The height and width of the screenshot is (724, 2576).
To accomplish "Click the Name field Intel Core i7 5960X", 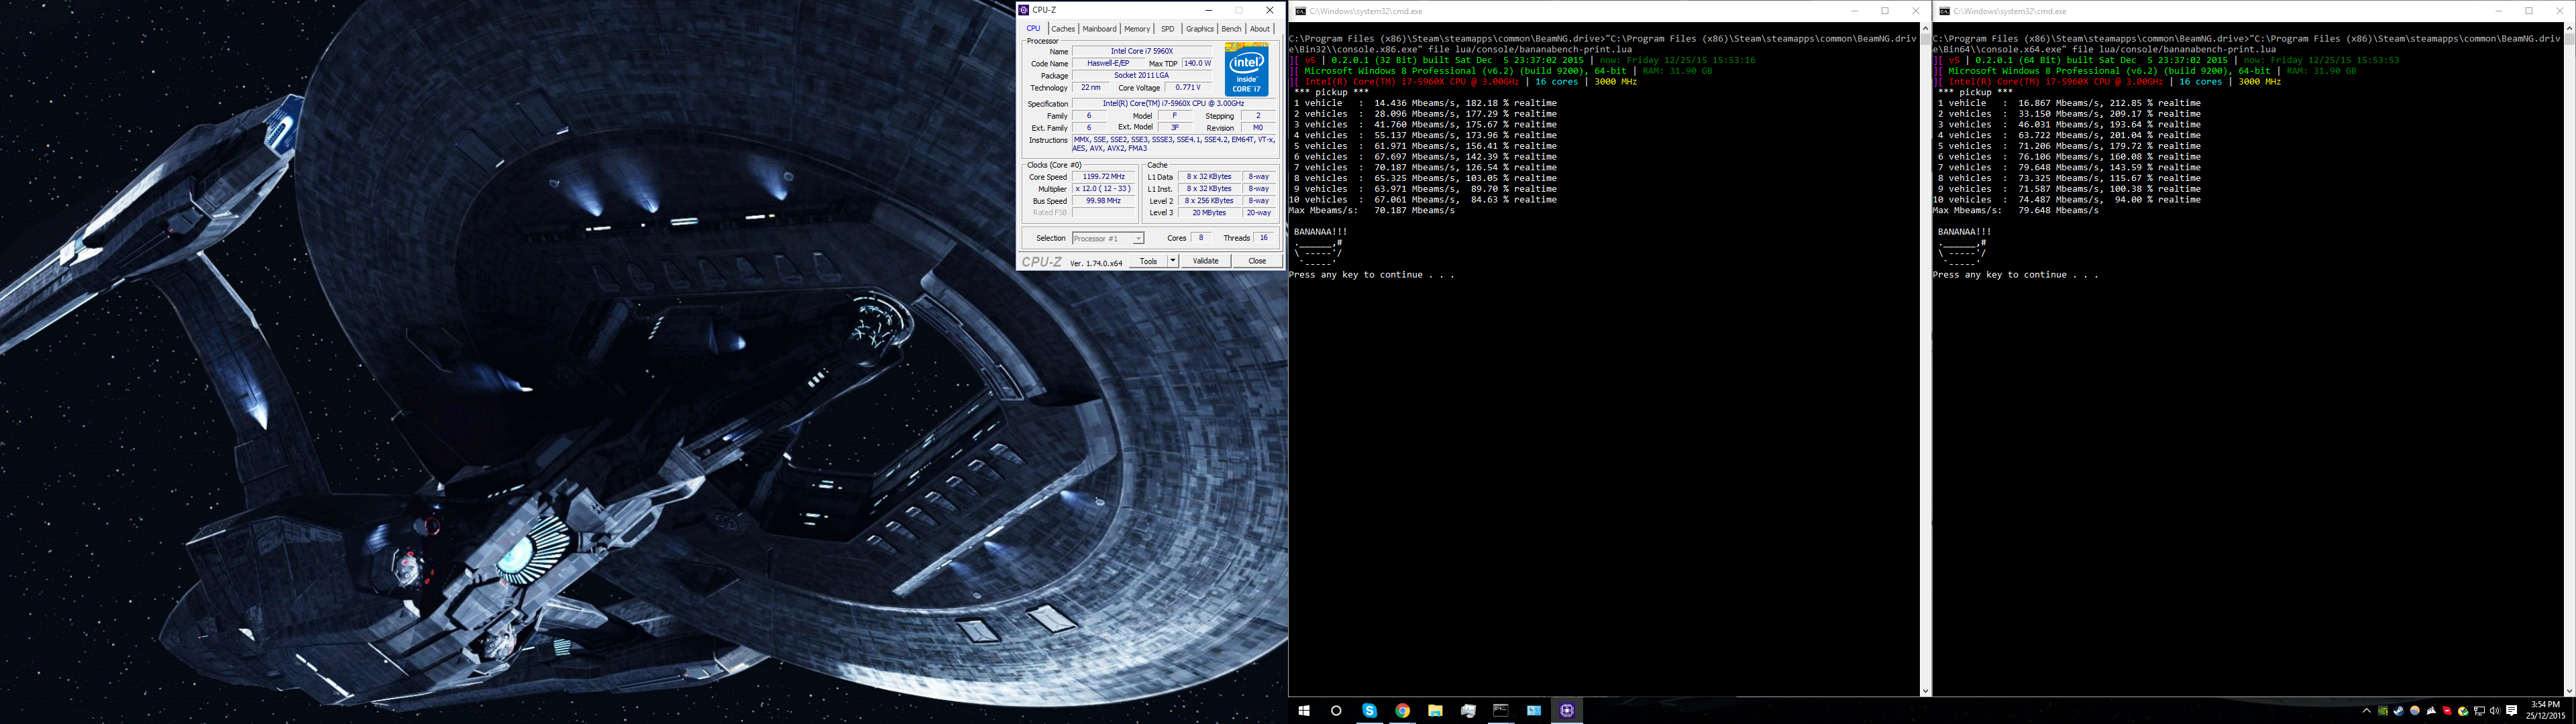I will coord(1142,51).
